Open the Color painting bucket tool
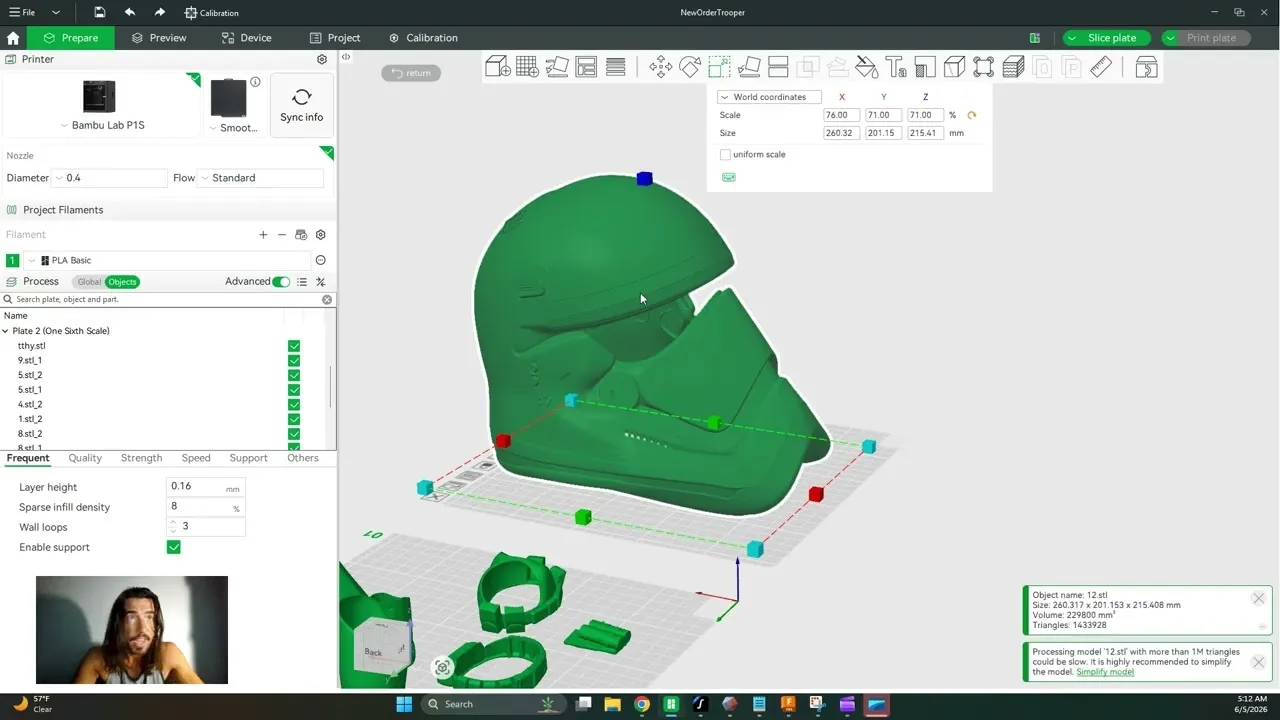 (x=867, y=67)
